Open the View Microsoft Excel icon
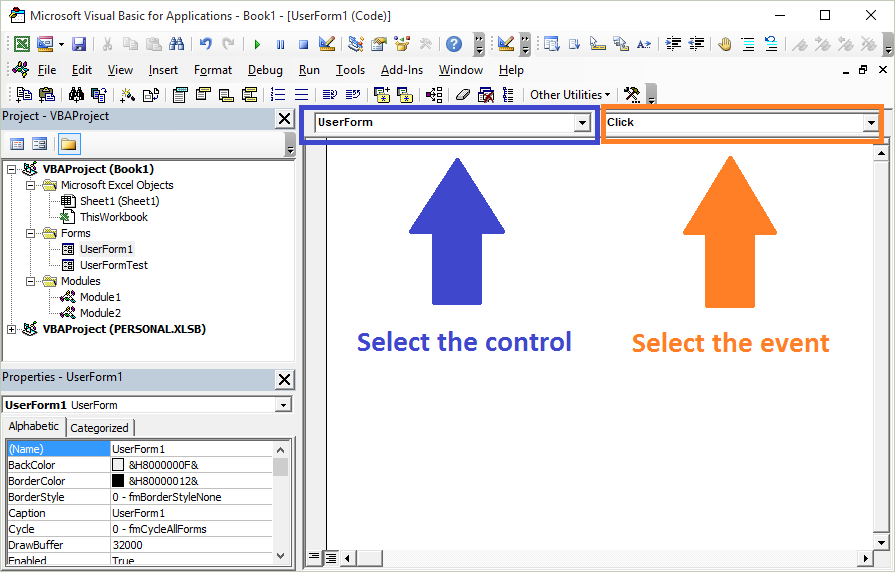The image size is (895, 572). pyautogui.click(x=21, y=44)
